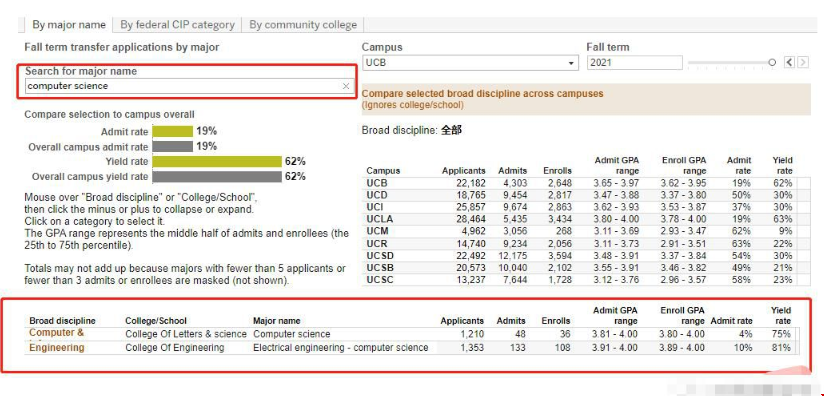The image size is (824, 396).
Task: Open By community college tab
Action: 303,25
